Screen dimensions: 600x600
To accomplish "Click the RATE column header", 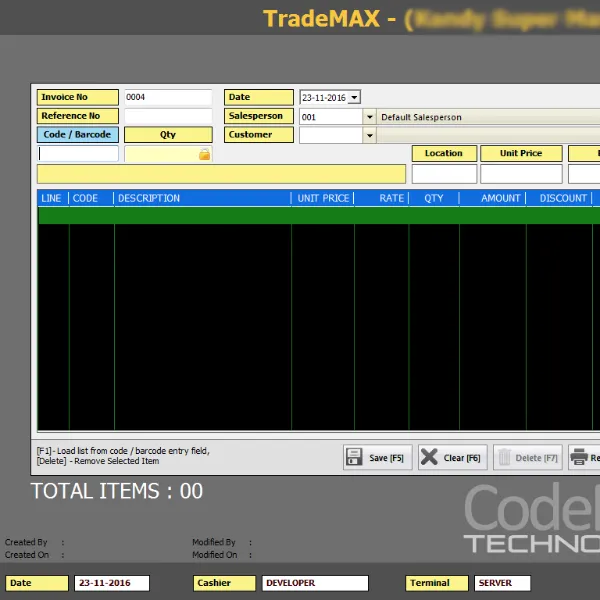I will (x=382, y=198).
